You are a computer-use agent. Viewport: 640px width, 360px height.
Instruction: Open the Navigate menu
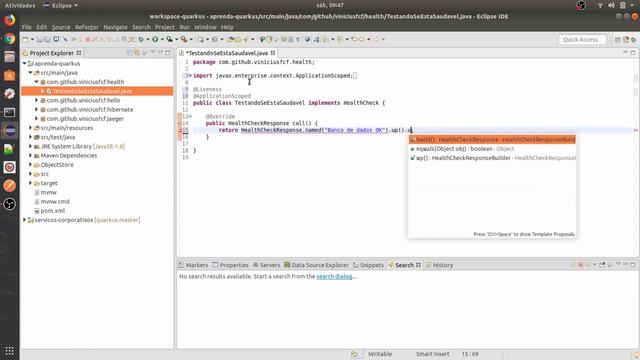click(116, 27)
